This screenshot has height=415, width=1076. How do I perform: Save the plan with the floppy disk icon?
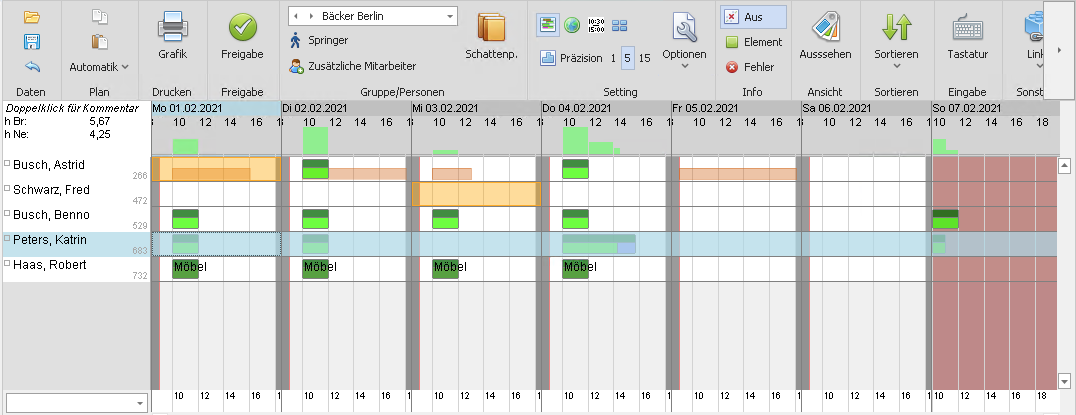[x=31, y=42]
